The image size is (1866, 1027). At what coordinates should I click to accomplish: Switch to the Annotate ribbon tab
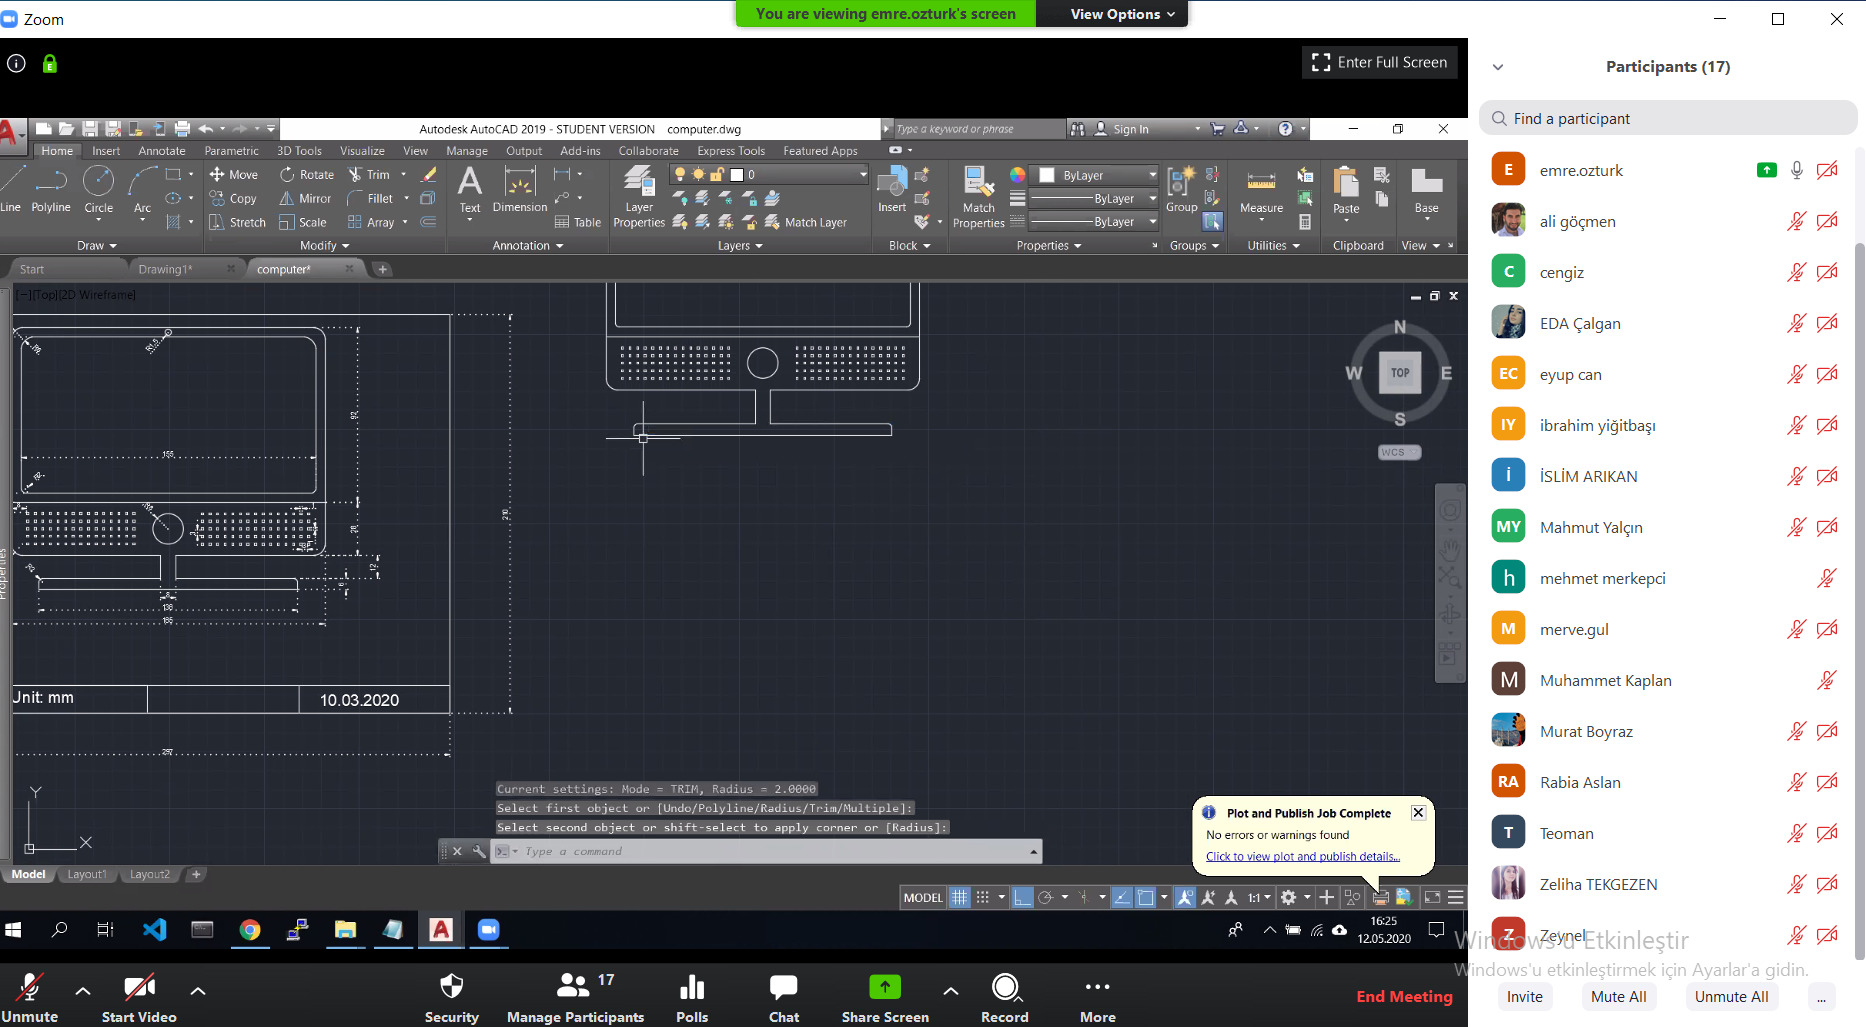(x=162, y=151)
